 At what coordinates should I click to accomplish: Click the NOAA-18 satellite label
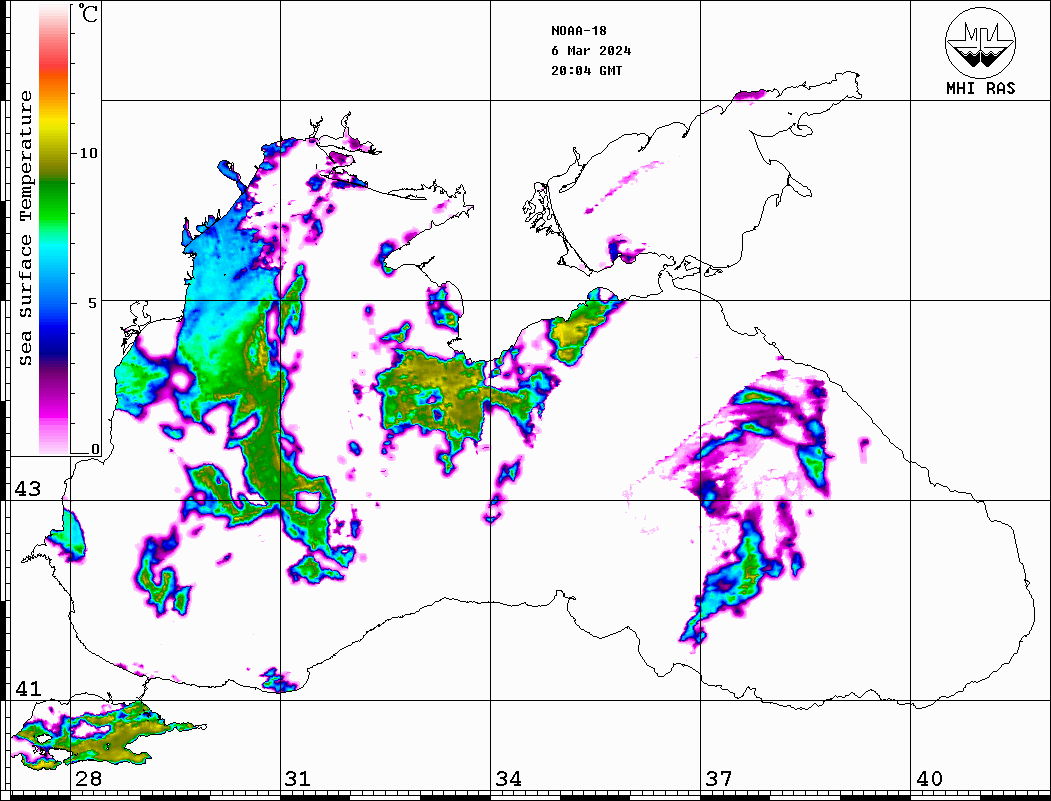coord(579,31)
